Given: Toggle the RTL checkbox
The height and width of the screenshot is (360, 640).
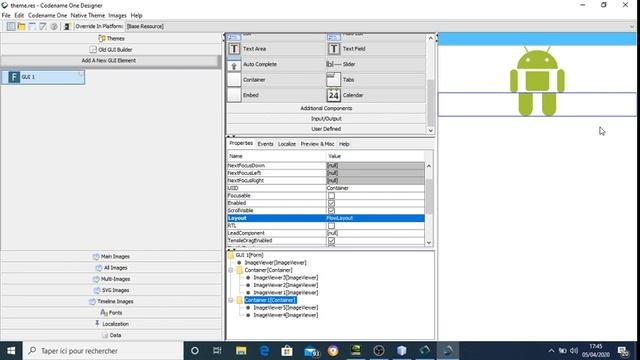Looking at the screenshot, I should [331, 226].
